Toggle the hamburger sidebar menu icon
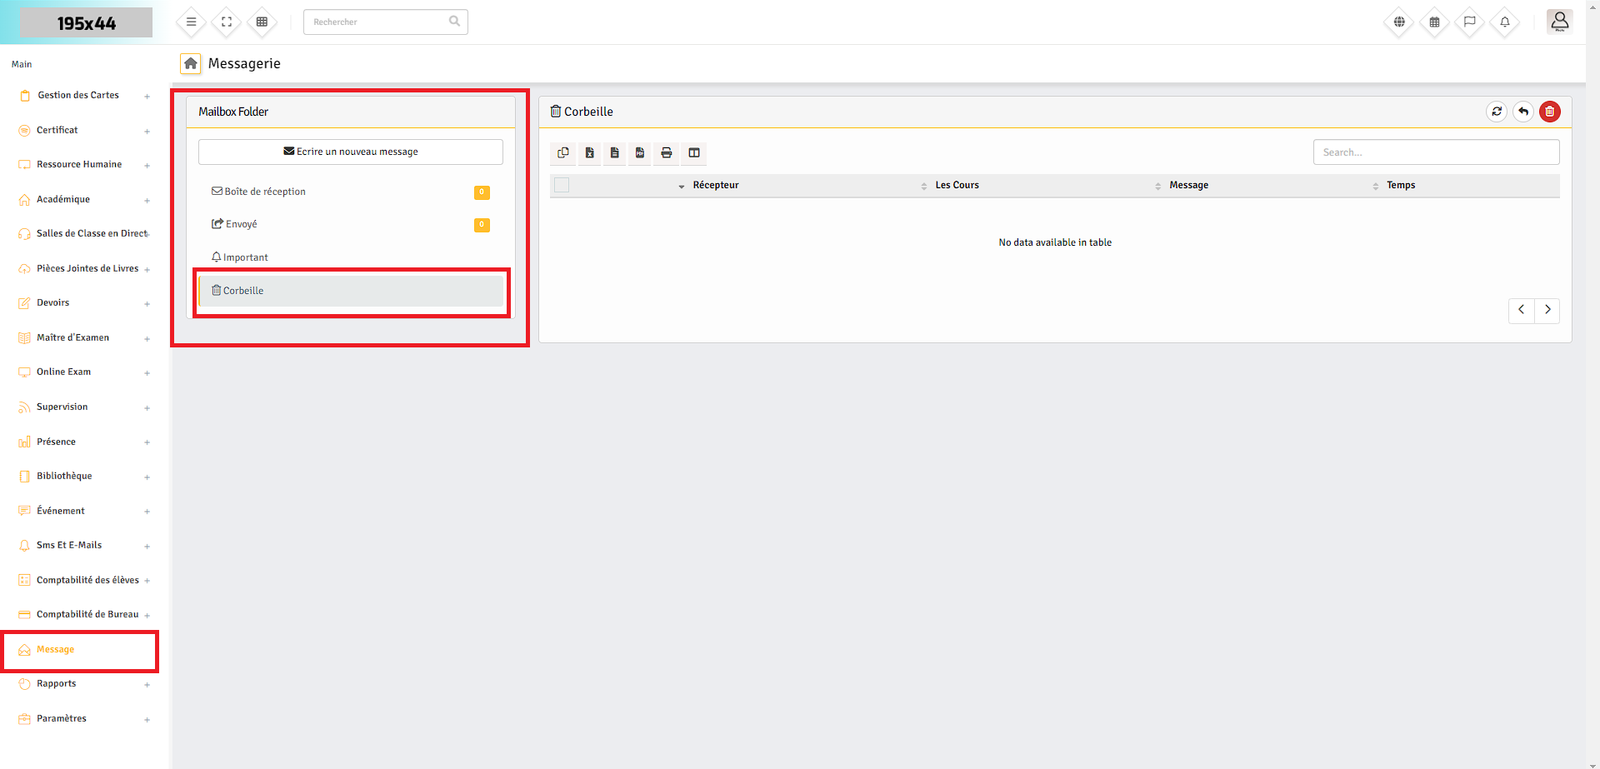Screen dimensions: 1600x769 pyautogui.click(x=191, y=22)
